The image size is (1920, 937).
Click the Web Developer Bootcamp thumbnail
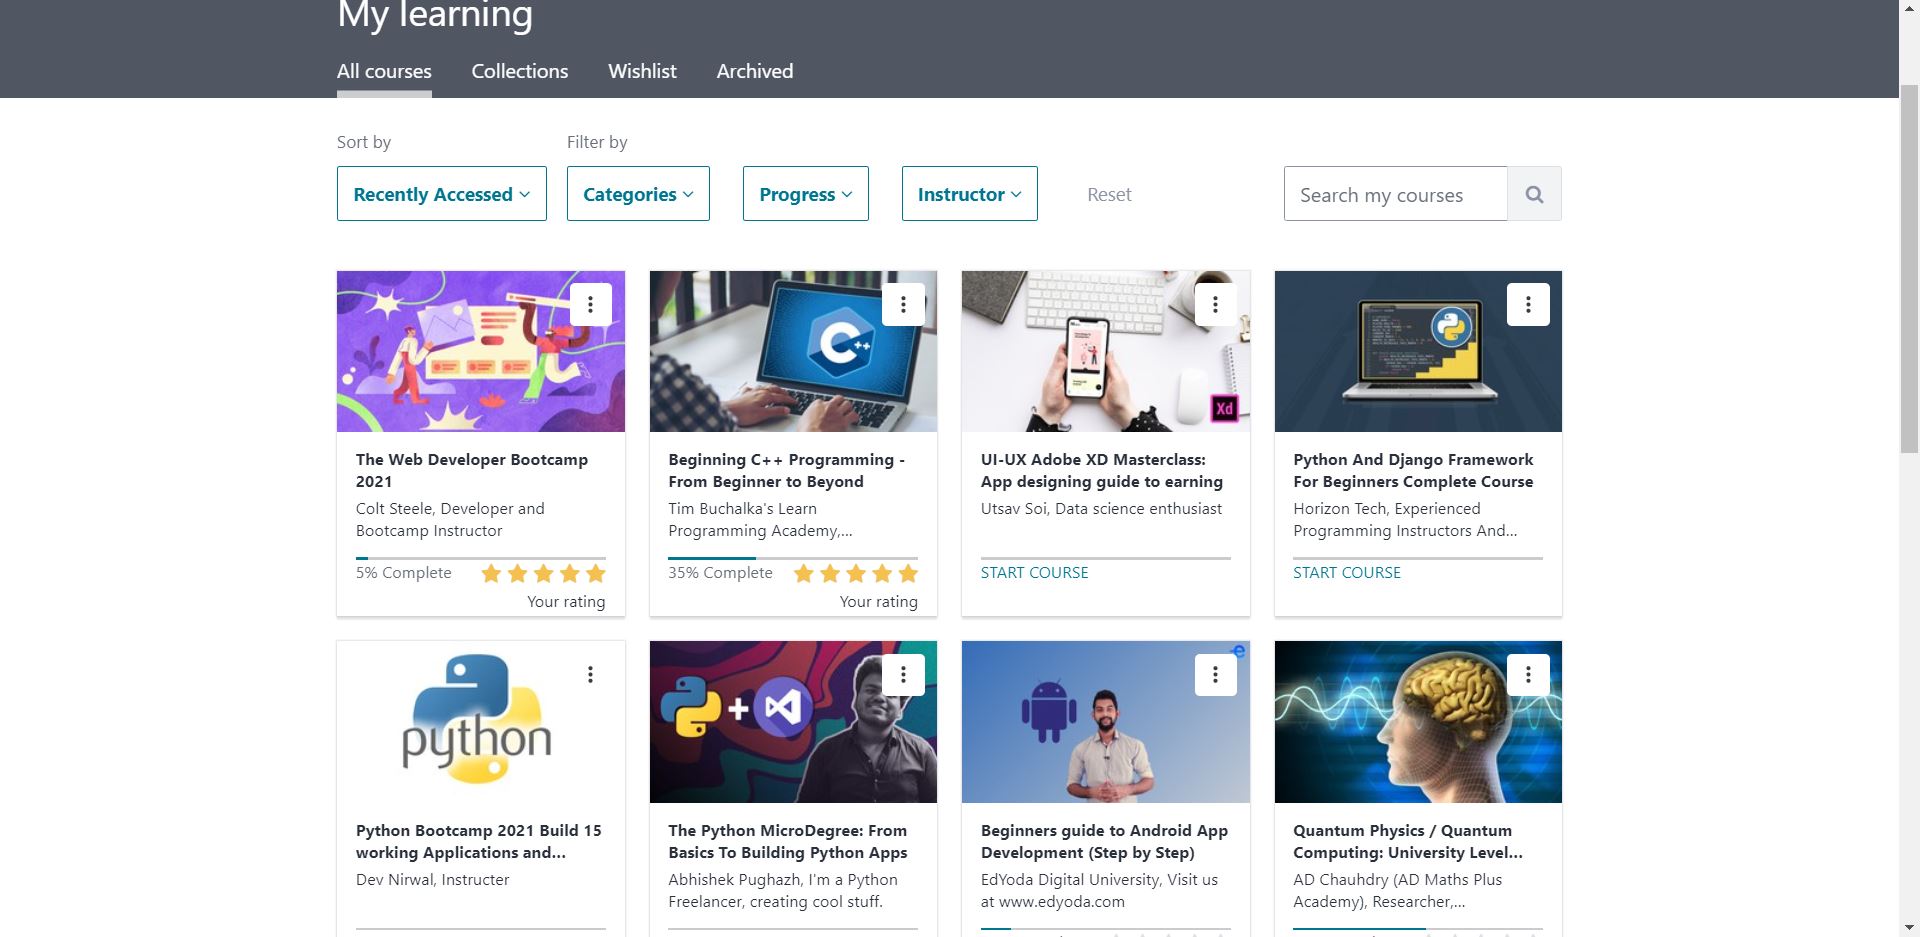pos(481,351)
